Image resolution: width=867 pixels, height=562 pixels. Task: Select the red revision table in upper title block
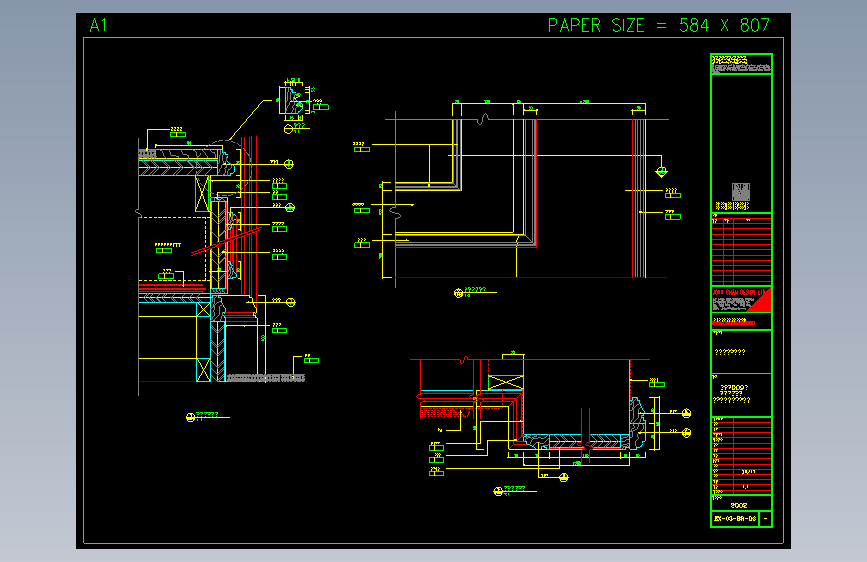pyautogui.click(x=741, y=249)
